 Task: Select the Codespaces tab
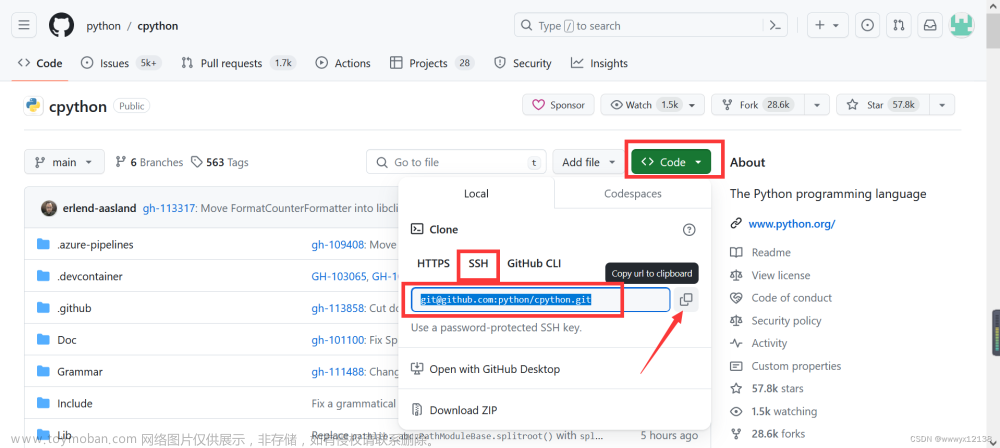(x=633, y=193)
